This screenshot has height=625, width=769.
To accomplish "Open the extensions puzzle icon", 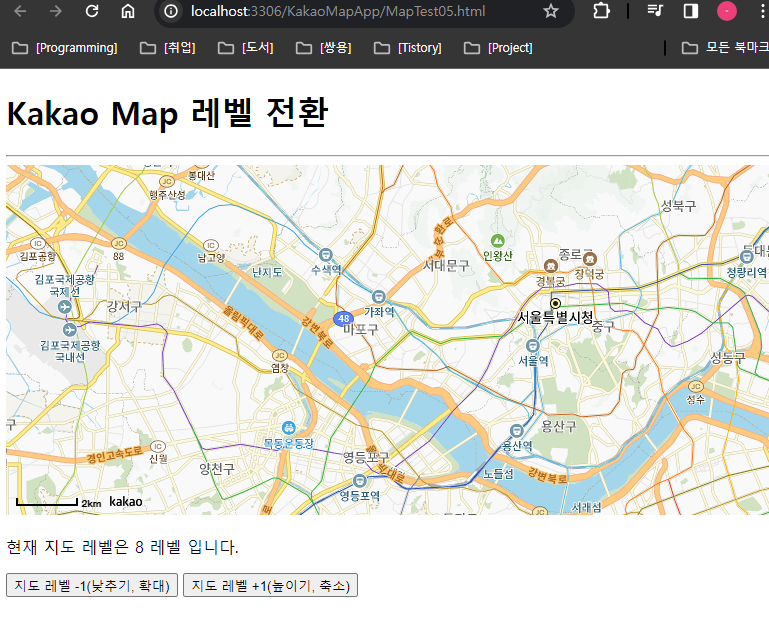I will tap(601, 11).
